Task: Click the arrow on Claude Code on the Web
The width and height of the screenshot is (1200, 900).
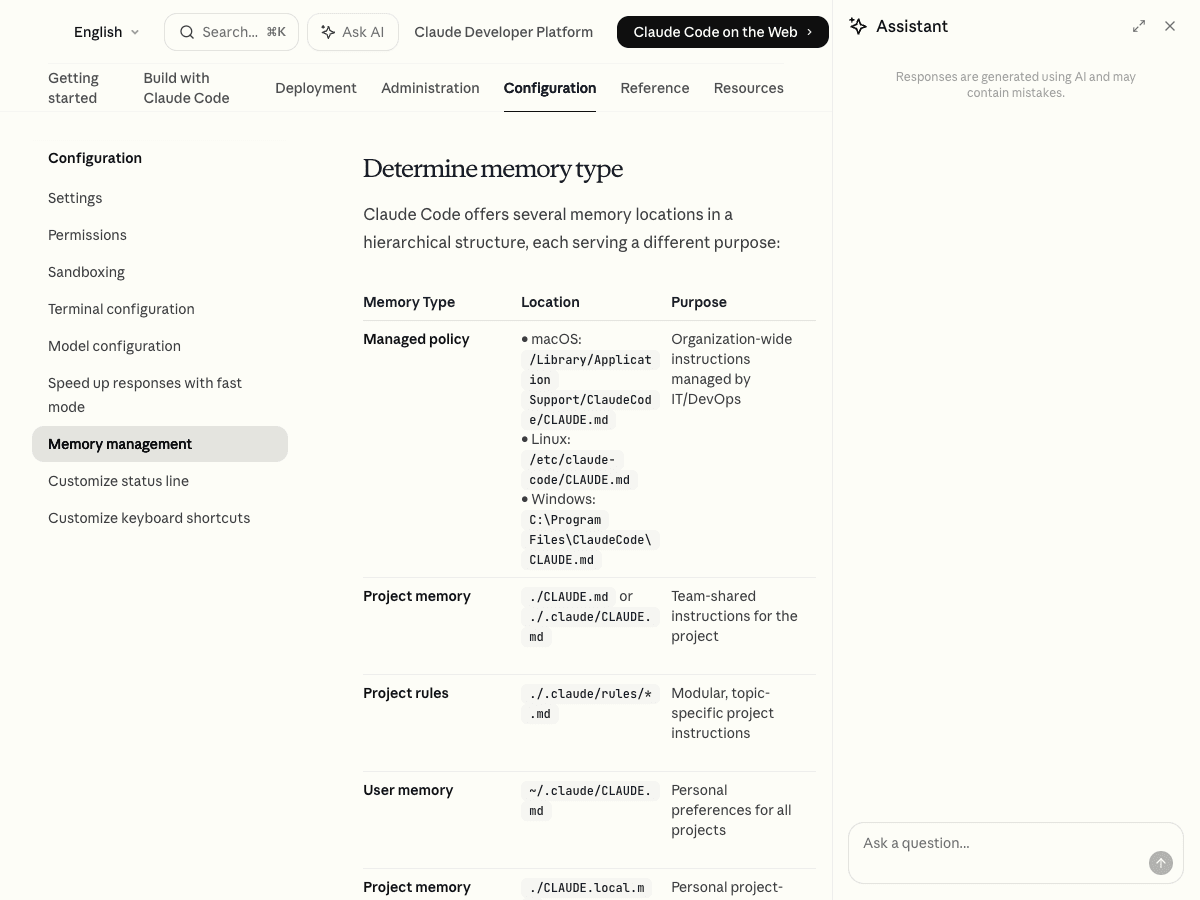Action: coord(810,32)
